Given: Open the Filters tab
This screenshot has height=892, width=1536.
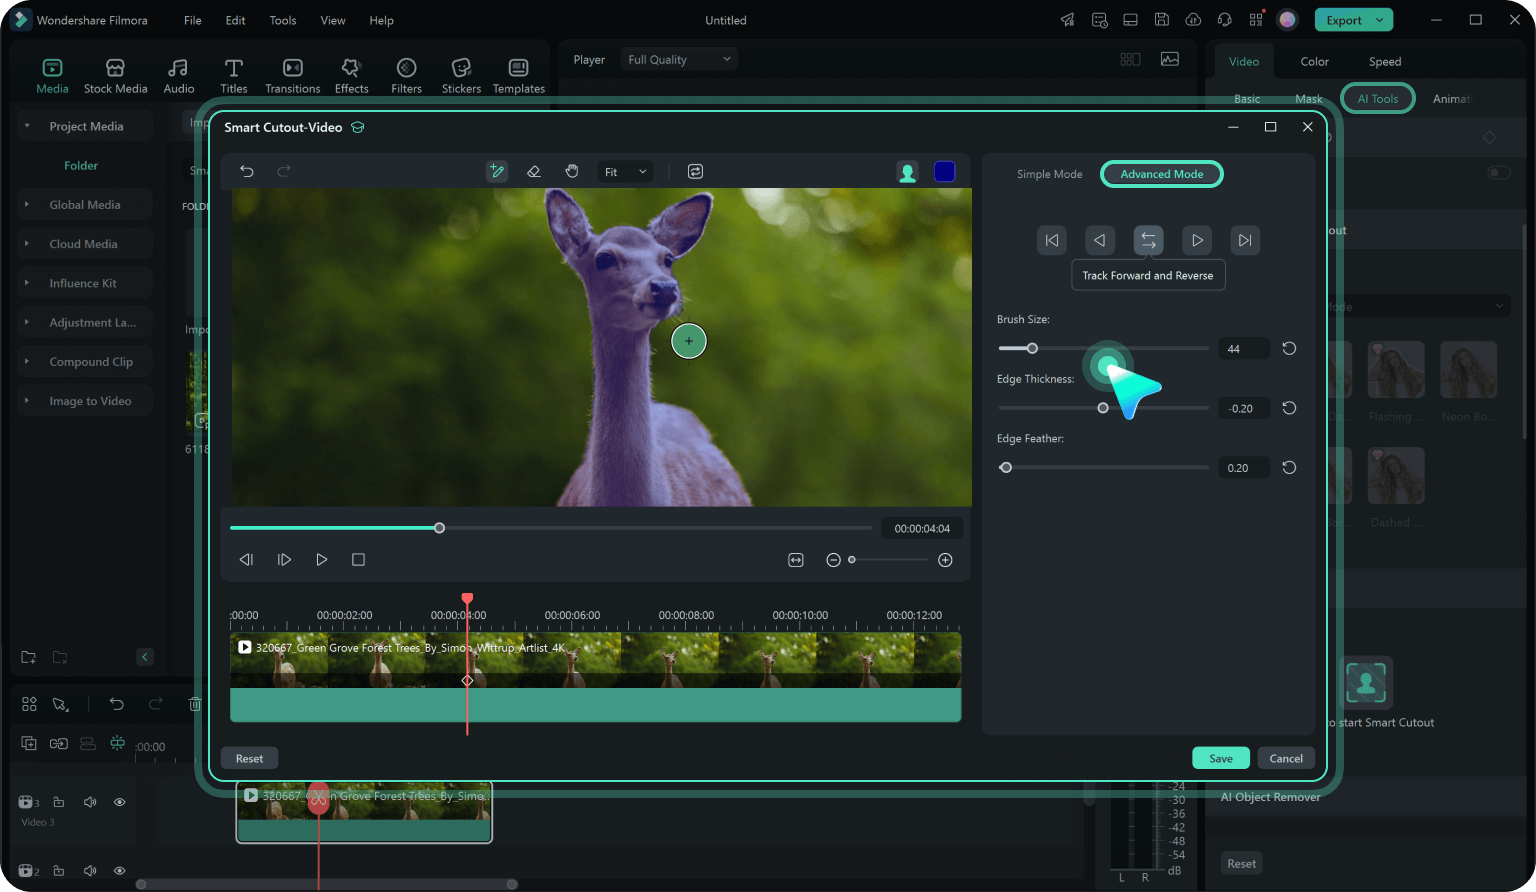Looking at the screenshot, I should pyautogui.click(x=406, y=76).
